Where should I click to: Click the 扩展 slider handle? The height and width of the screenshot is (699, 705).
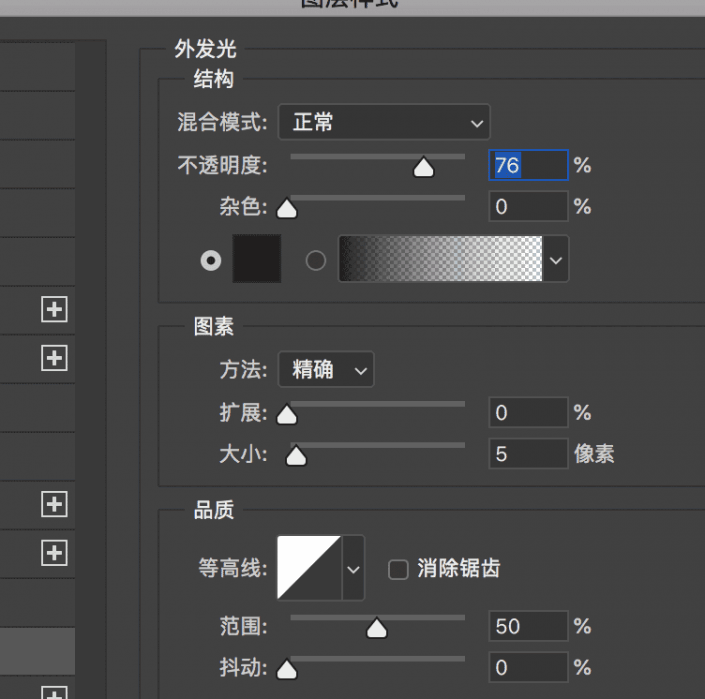[287, 414]
